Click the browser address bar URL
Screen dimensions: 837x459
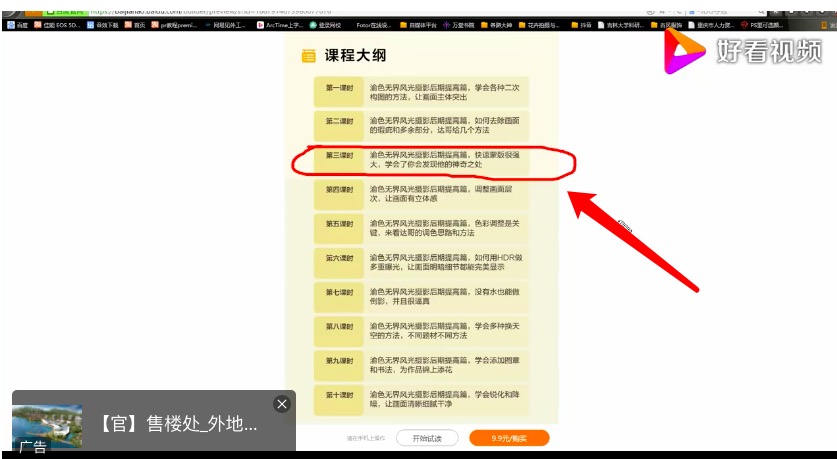[x=211, y=11]
